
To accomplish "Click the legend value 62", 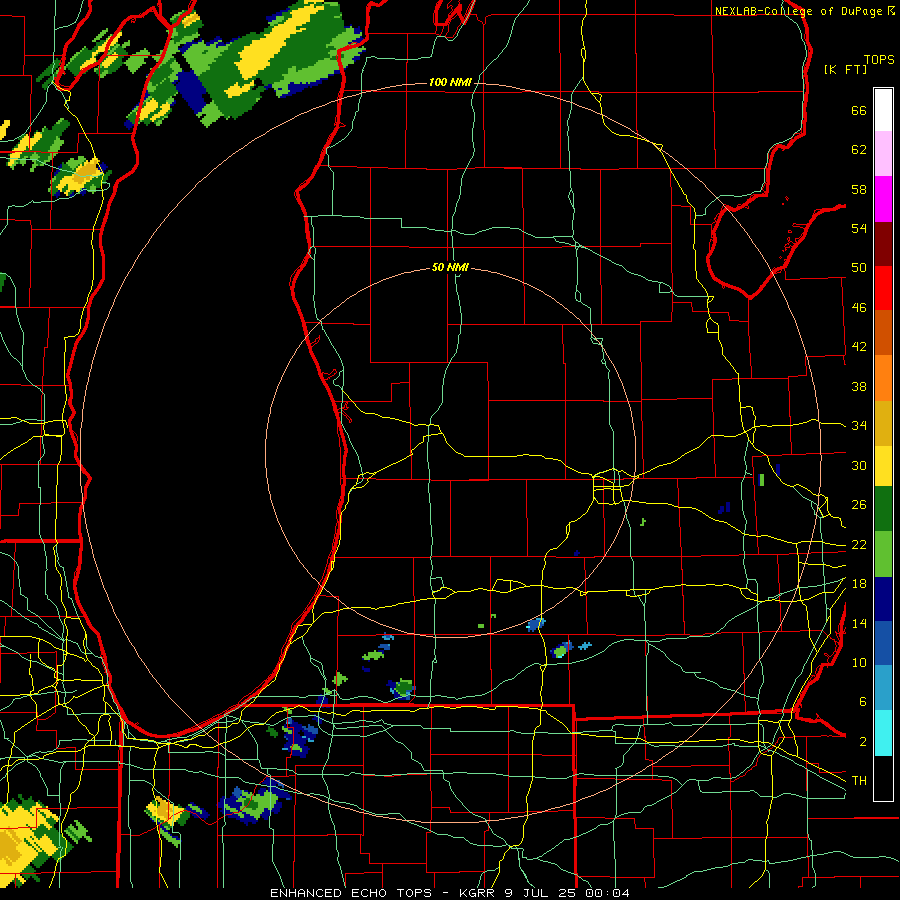I will click(x=859, y=150).
